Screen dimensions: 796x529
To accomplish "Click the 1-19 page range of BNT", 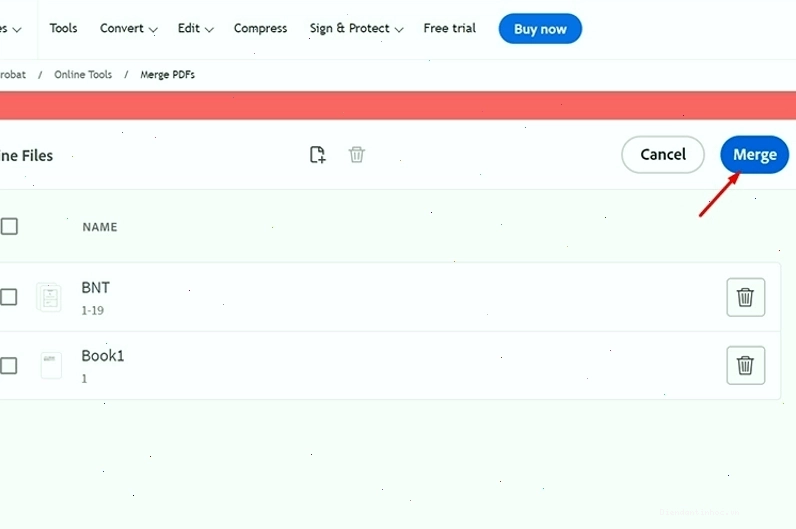I will click(x=92, y=310).
